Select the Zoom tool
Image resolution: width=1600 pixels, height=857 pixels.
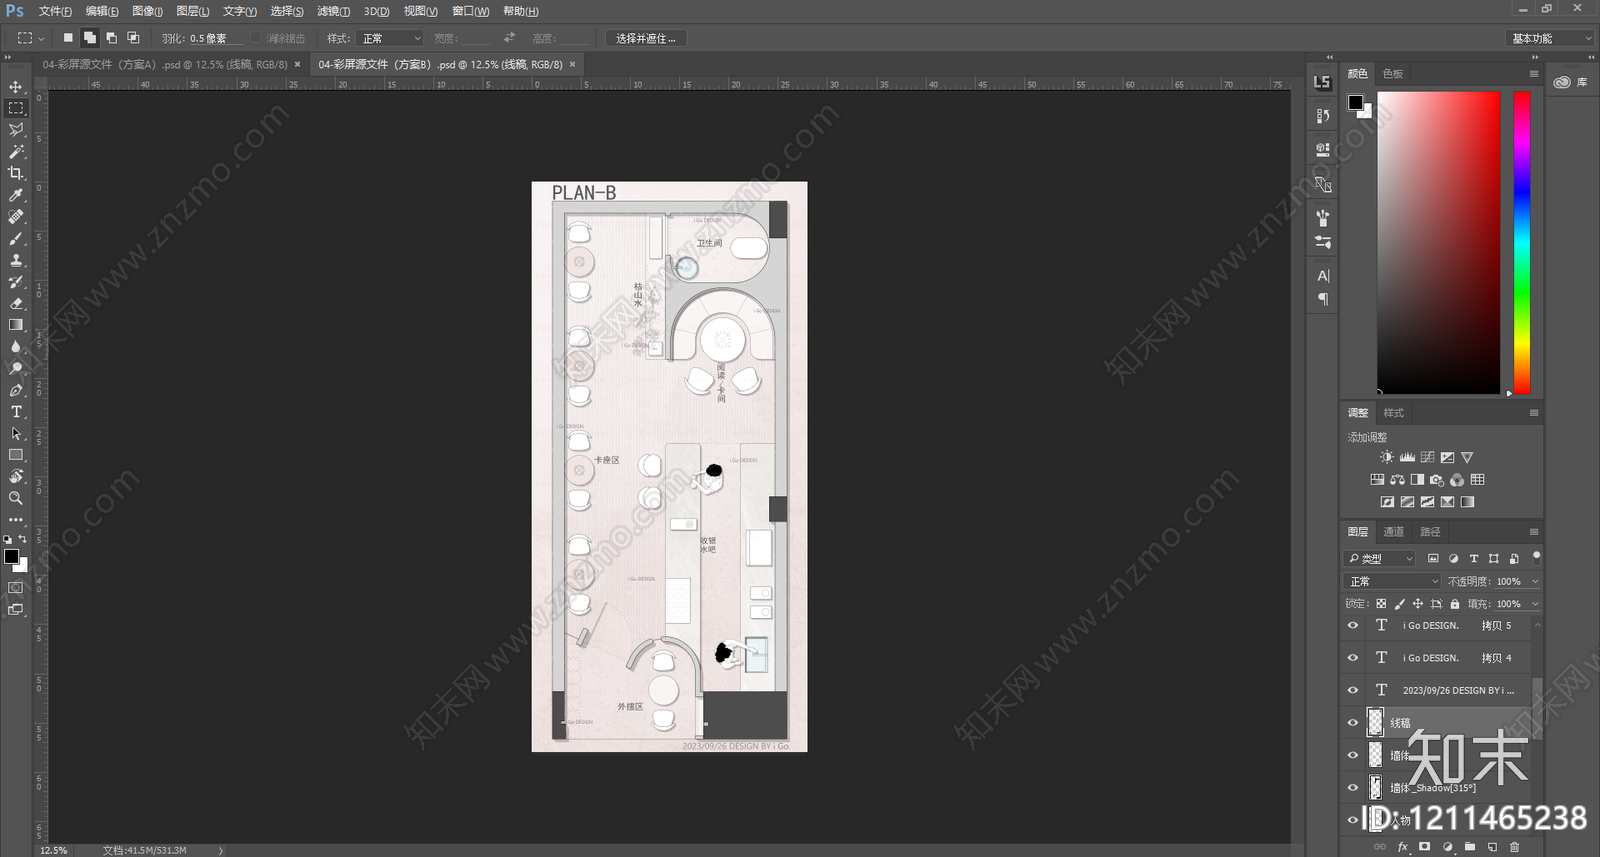pos(16,498)
